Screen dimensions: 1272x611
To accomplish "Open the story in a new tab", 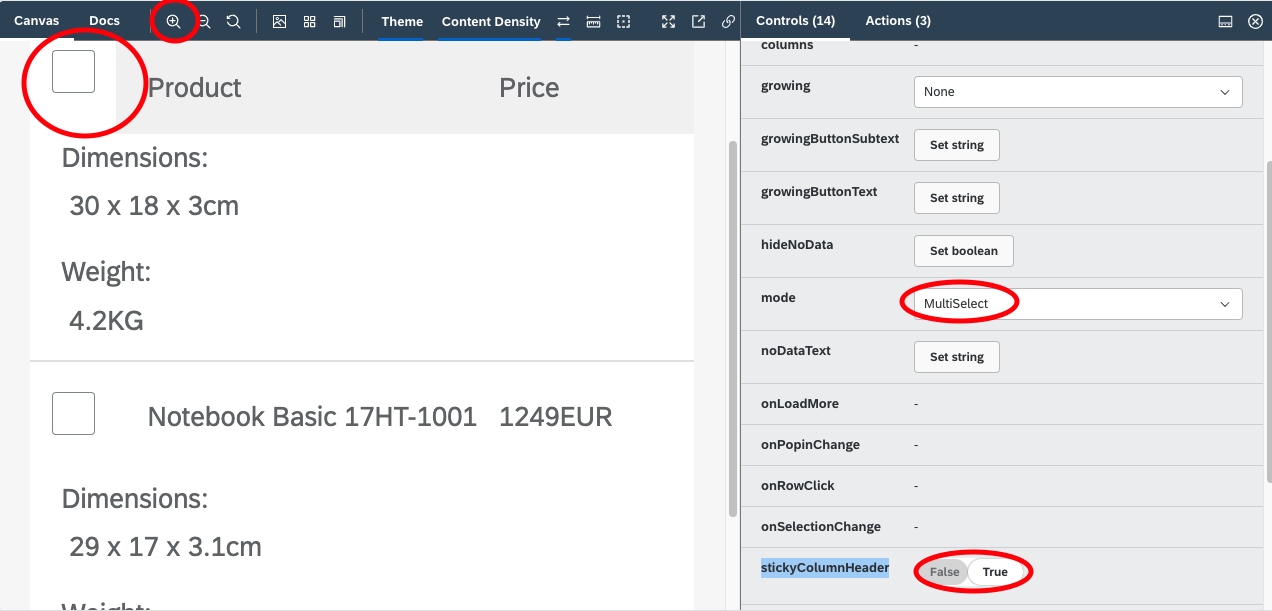I will tap(698, 20).
